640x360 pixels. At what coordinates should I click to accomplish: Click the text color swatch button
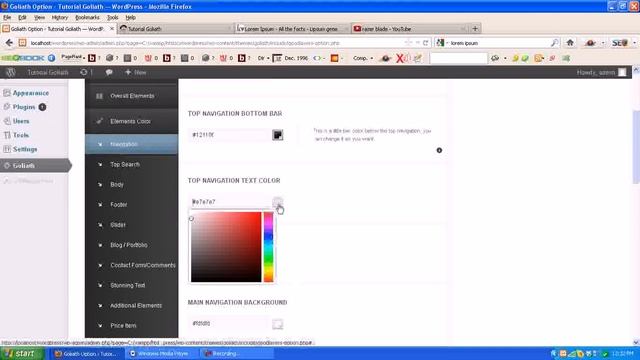coord(278,202)
